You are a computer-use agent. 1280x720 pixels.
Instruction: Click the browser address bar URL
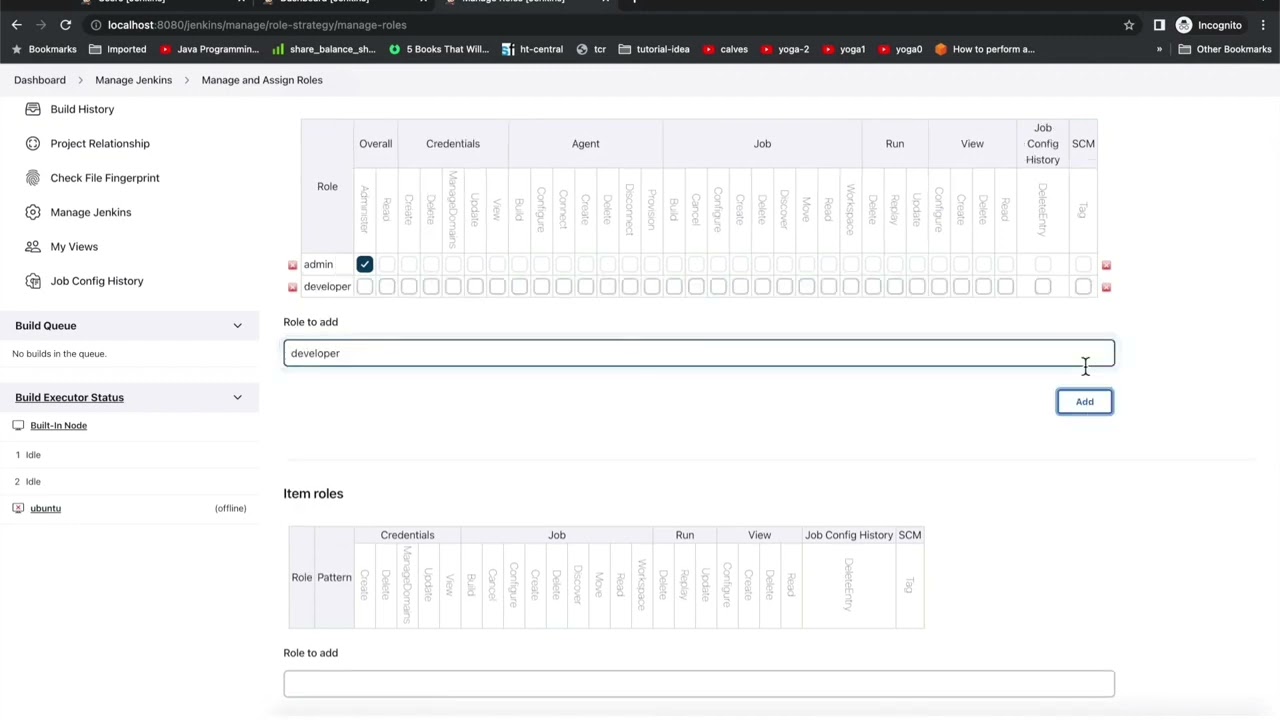point(257,25)
